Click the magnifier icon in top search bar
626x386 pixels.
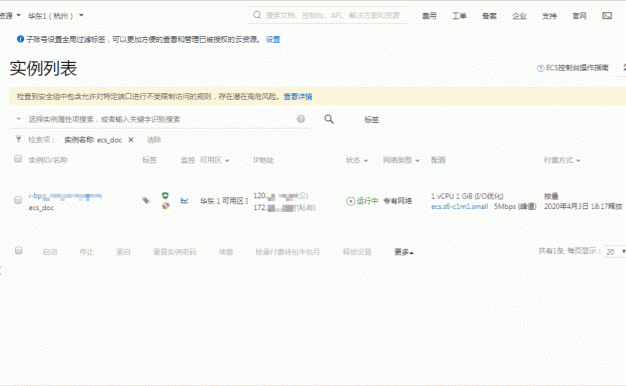point(257,15)
